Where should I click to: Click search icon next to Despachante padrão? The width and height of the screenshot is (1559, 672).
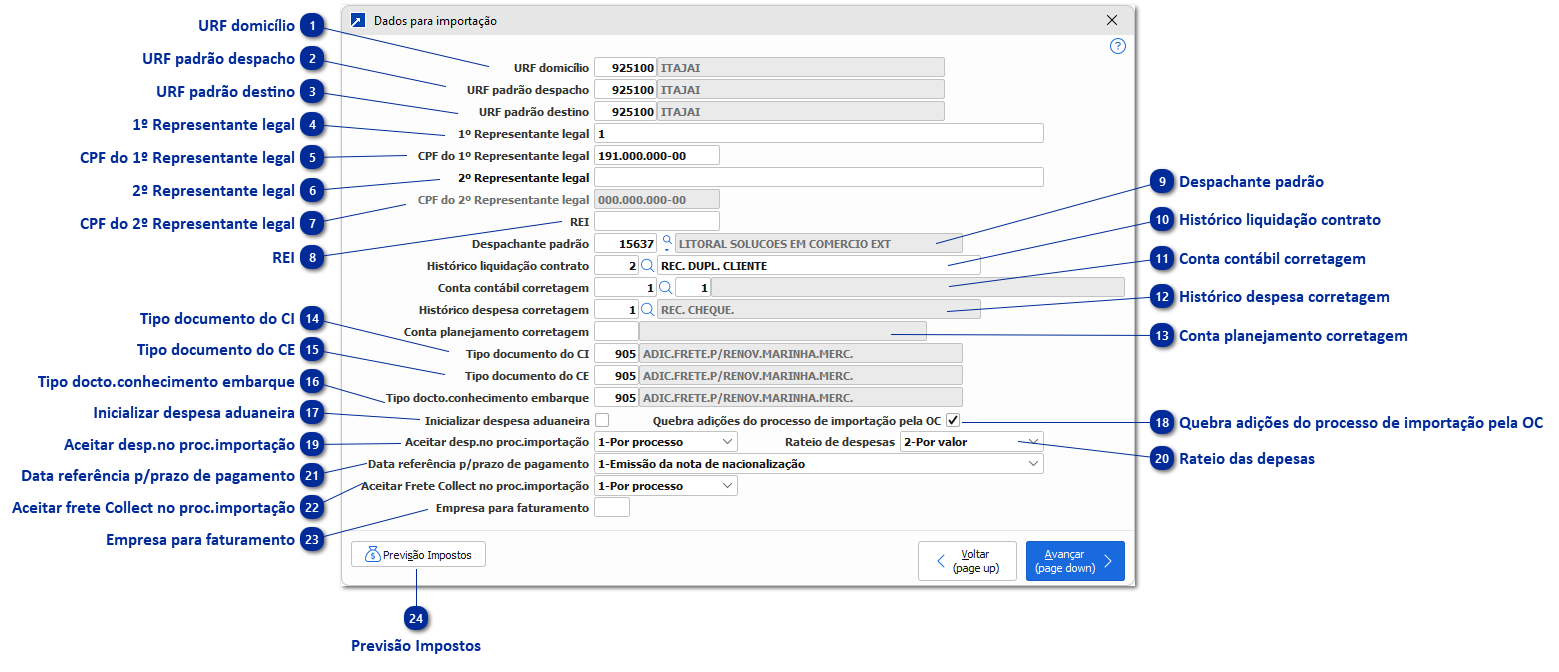(667, 243)
